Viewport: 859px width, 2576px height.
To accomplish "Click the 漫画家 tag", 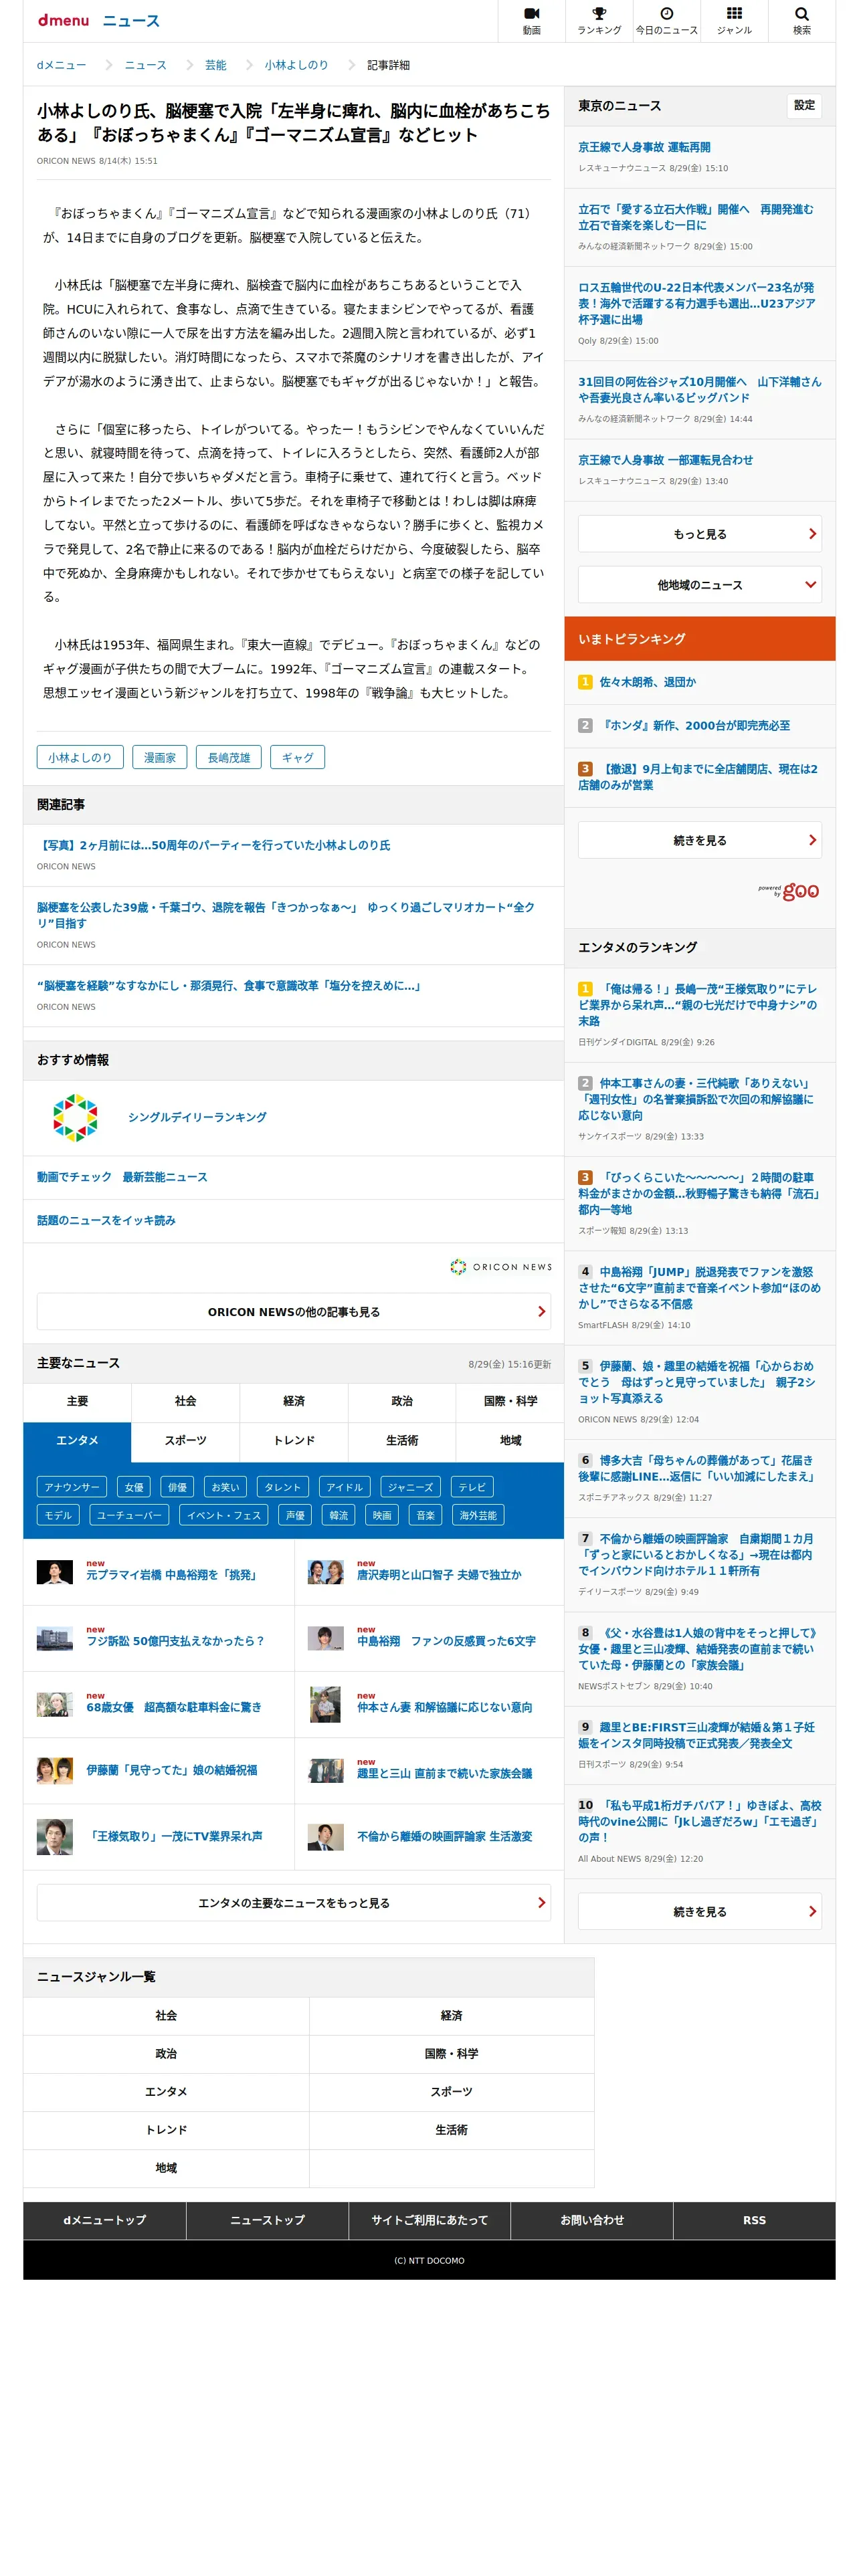I will (160, 757).
